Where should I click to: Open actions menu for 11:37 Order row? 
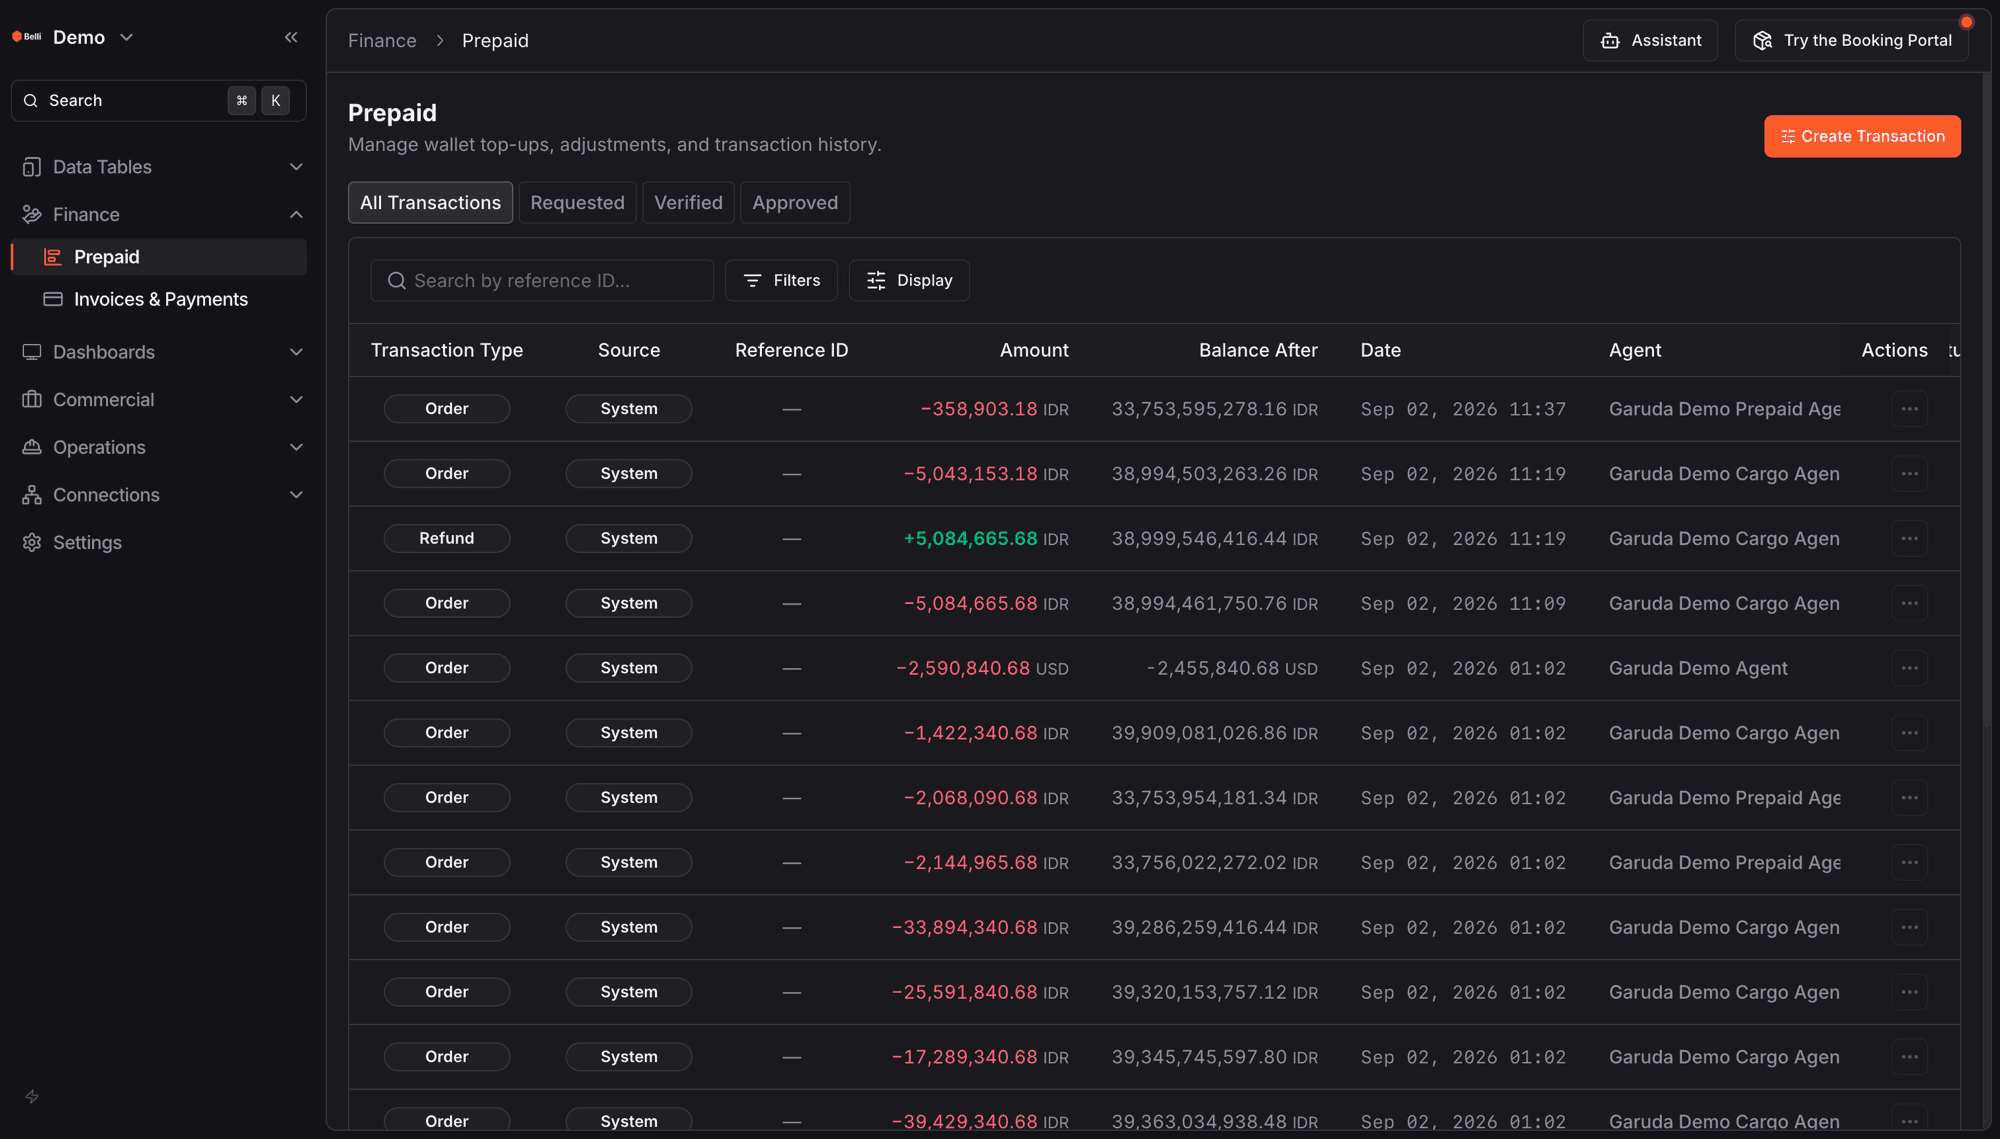click(x=1909, y=409)
